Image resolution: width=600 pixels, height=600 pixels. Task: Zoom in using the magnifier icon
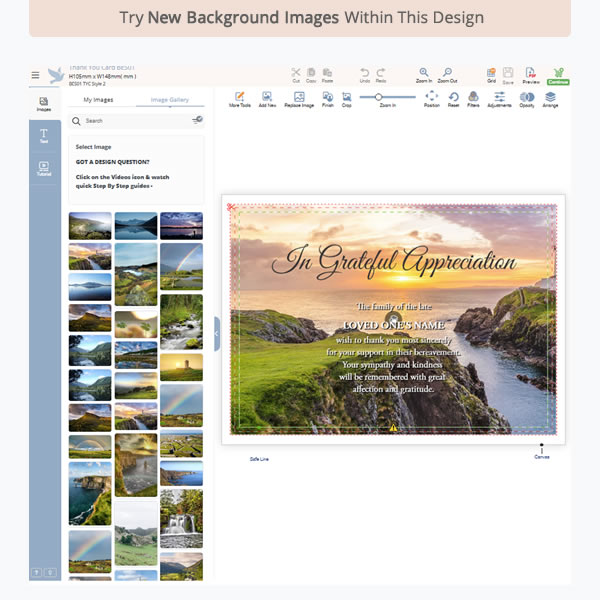pos(424,73)
